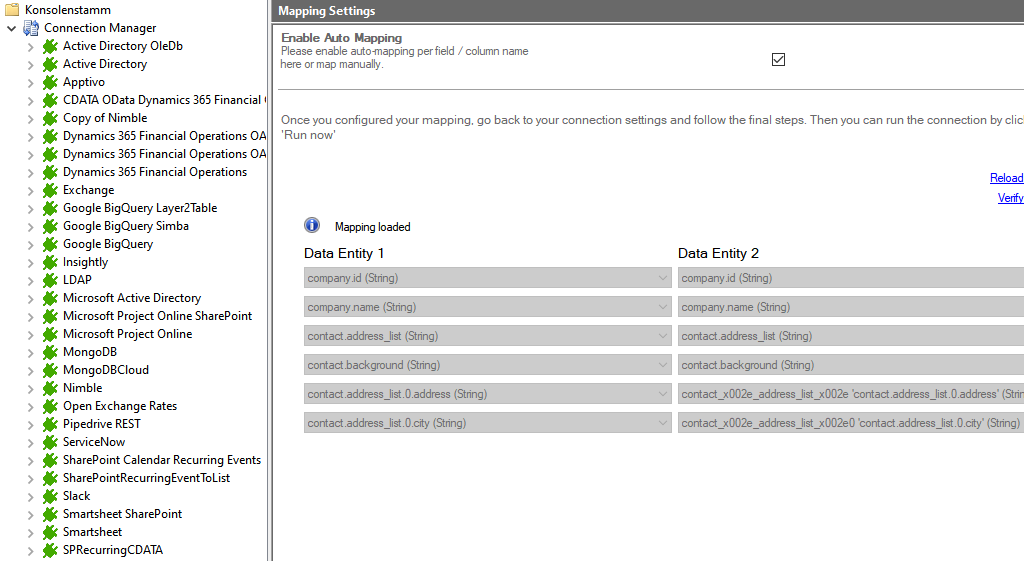This screenshot has height=561, width=1024.
Task: Click the Pipedrive REST connection icon
Action: (x=50, y=424)
